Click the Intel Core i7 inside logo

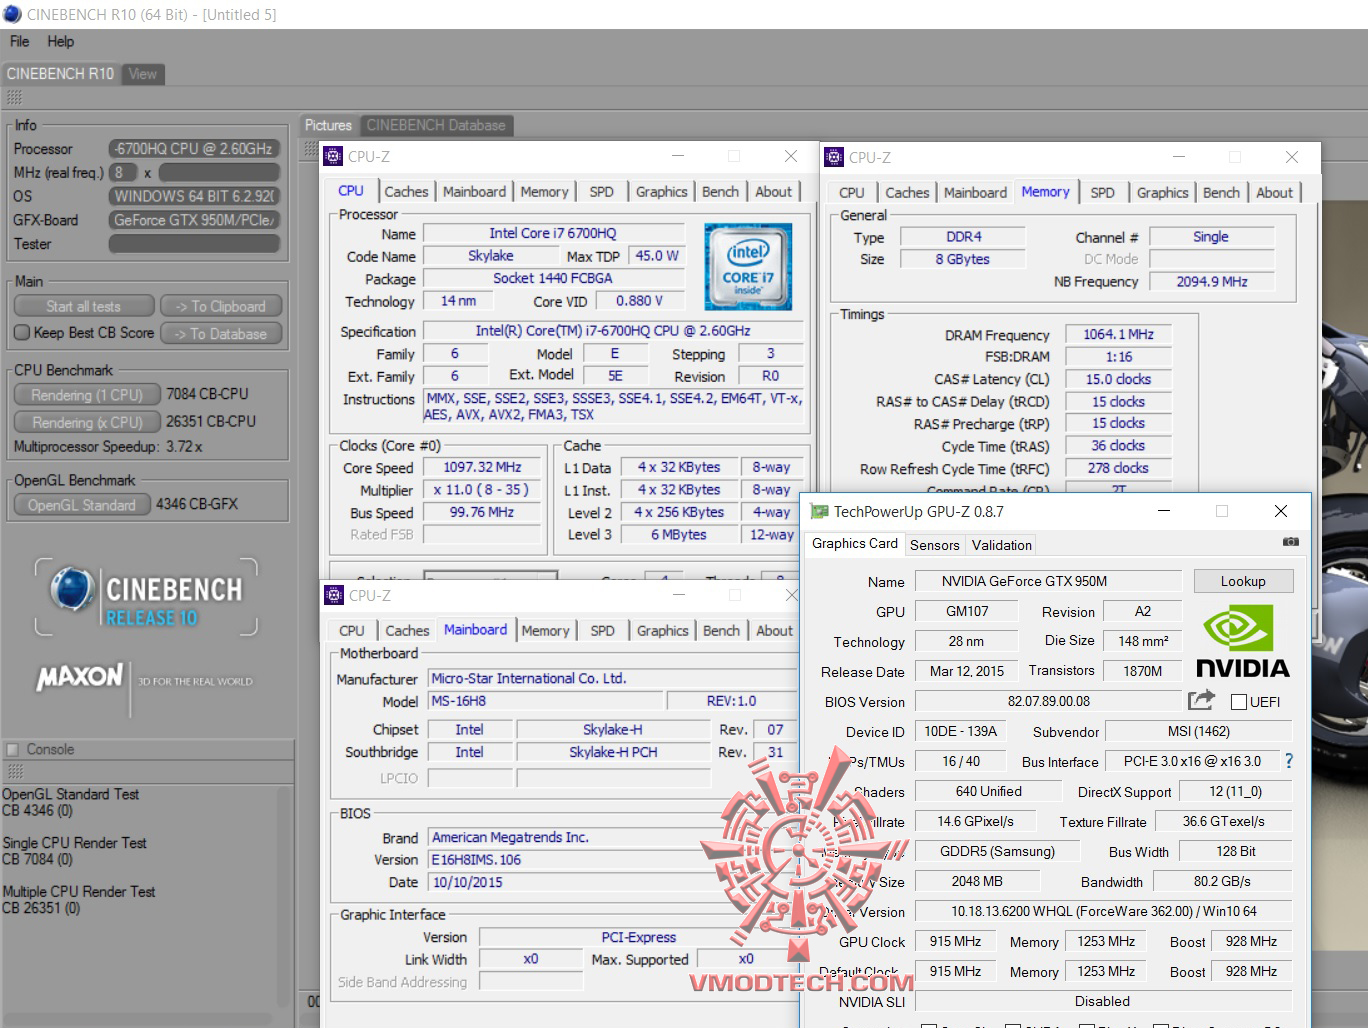pos(748,266)
